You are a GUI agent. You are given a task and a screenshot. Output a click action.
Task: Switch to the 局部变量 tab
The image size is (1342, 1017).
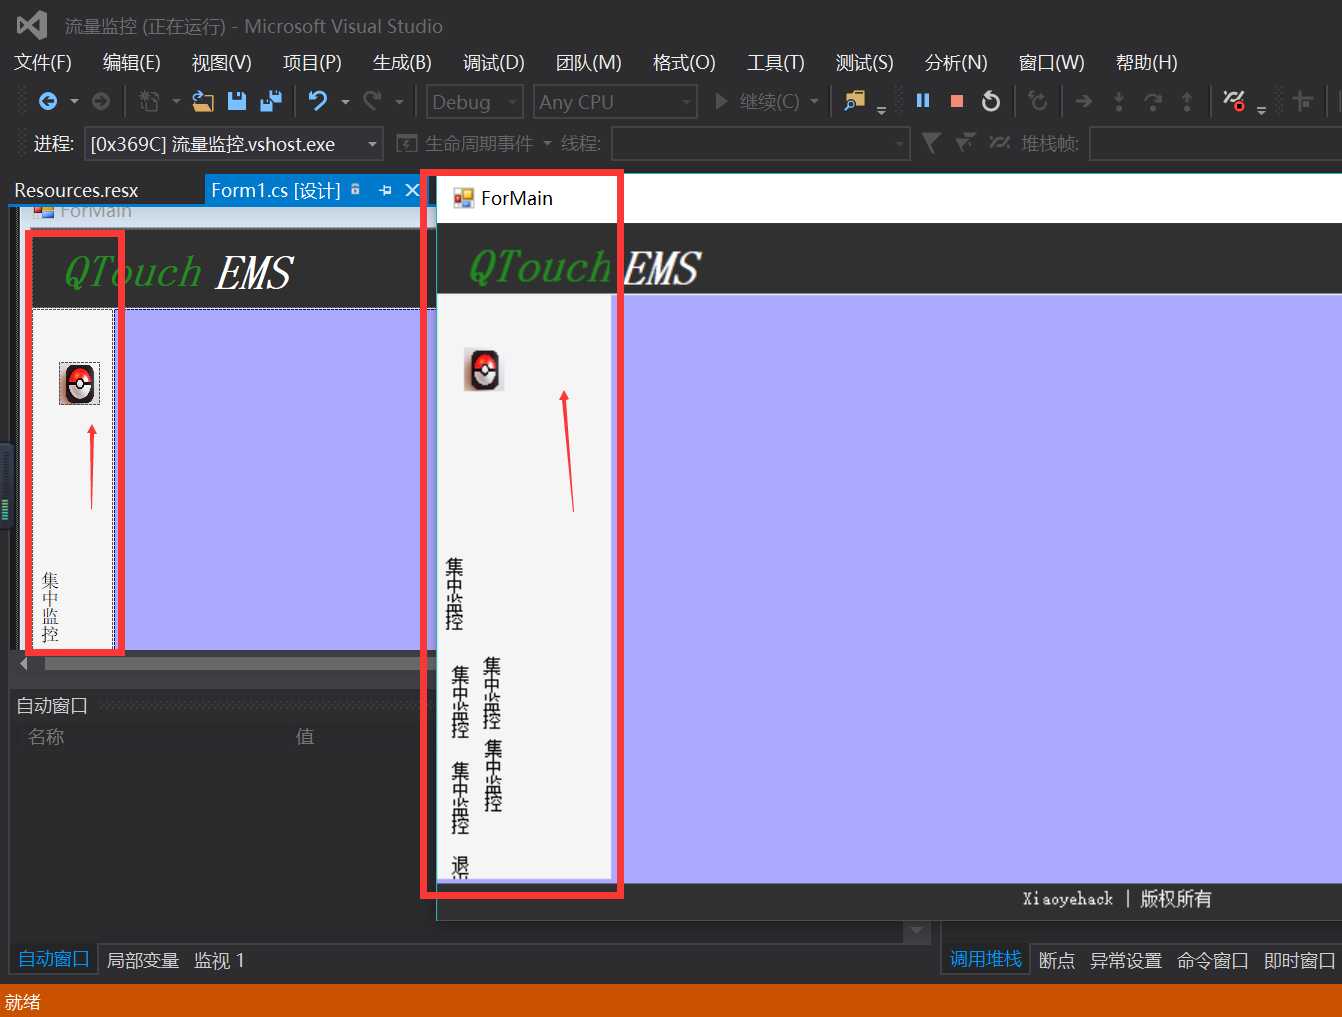coord(143,960)
